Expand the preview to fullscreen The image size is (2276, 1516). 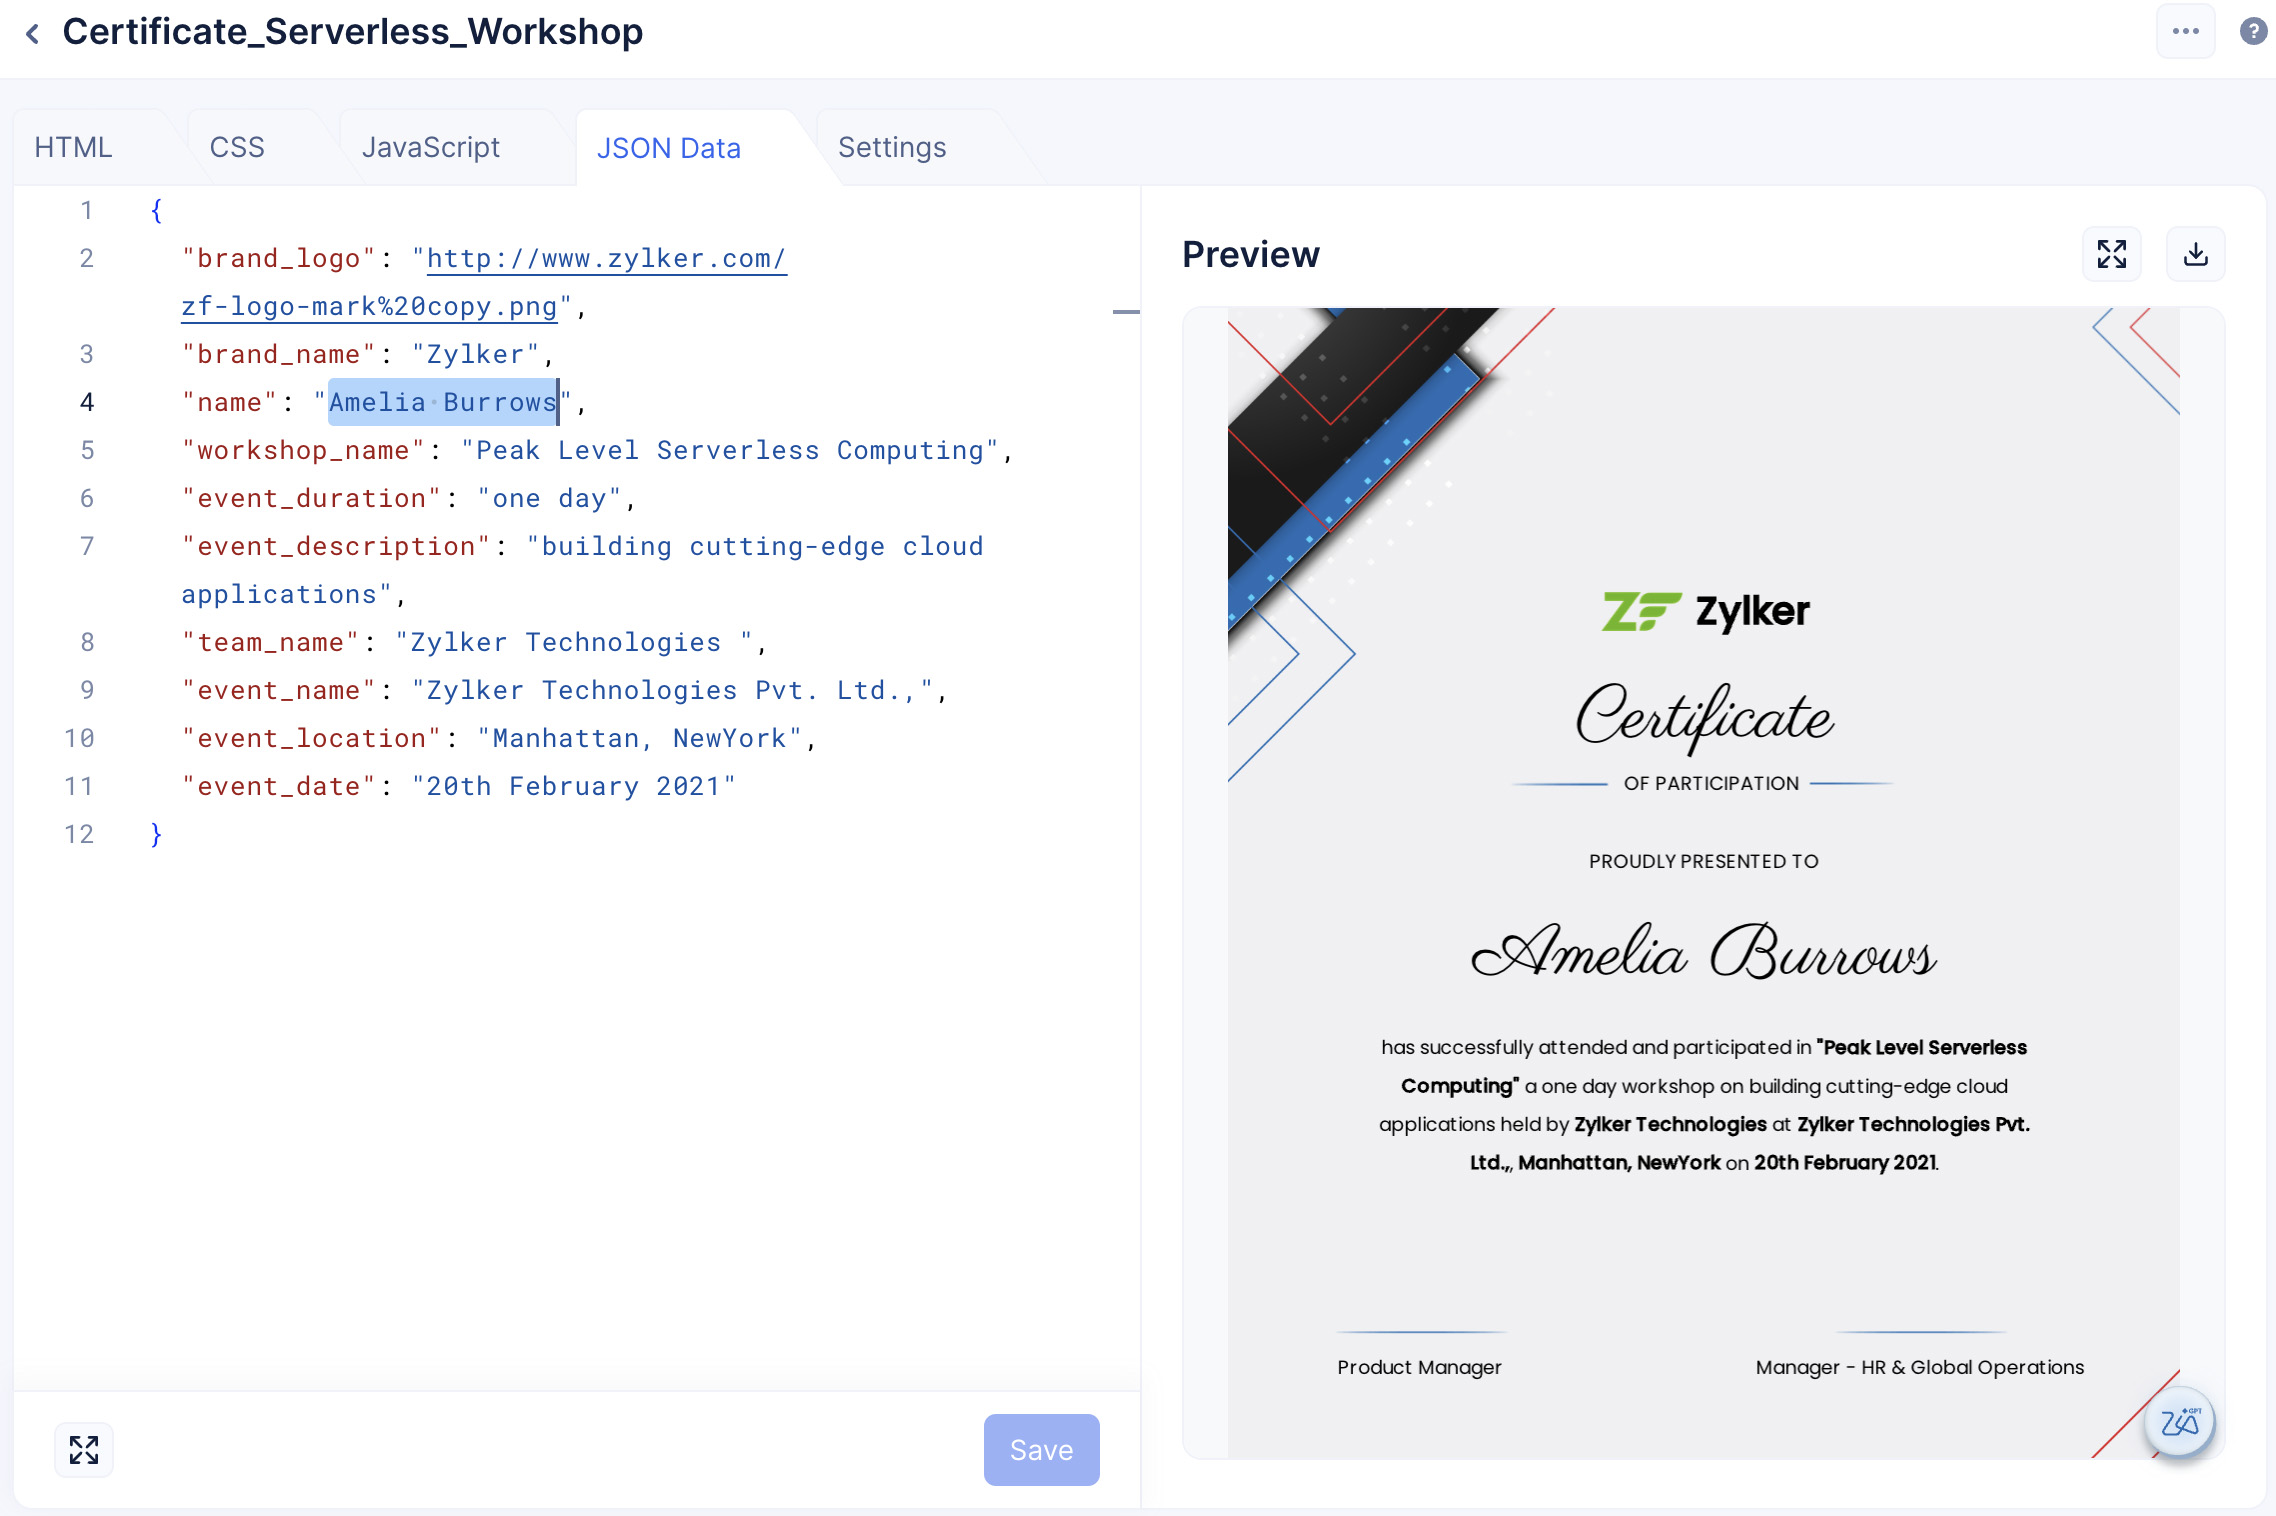click(x=2111, y=254)
